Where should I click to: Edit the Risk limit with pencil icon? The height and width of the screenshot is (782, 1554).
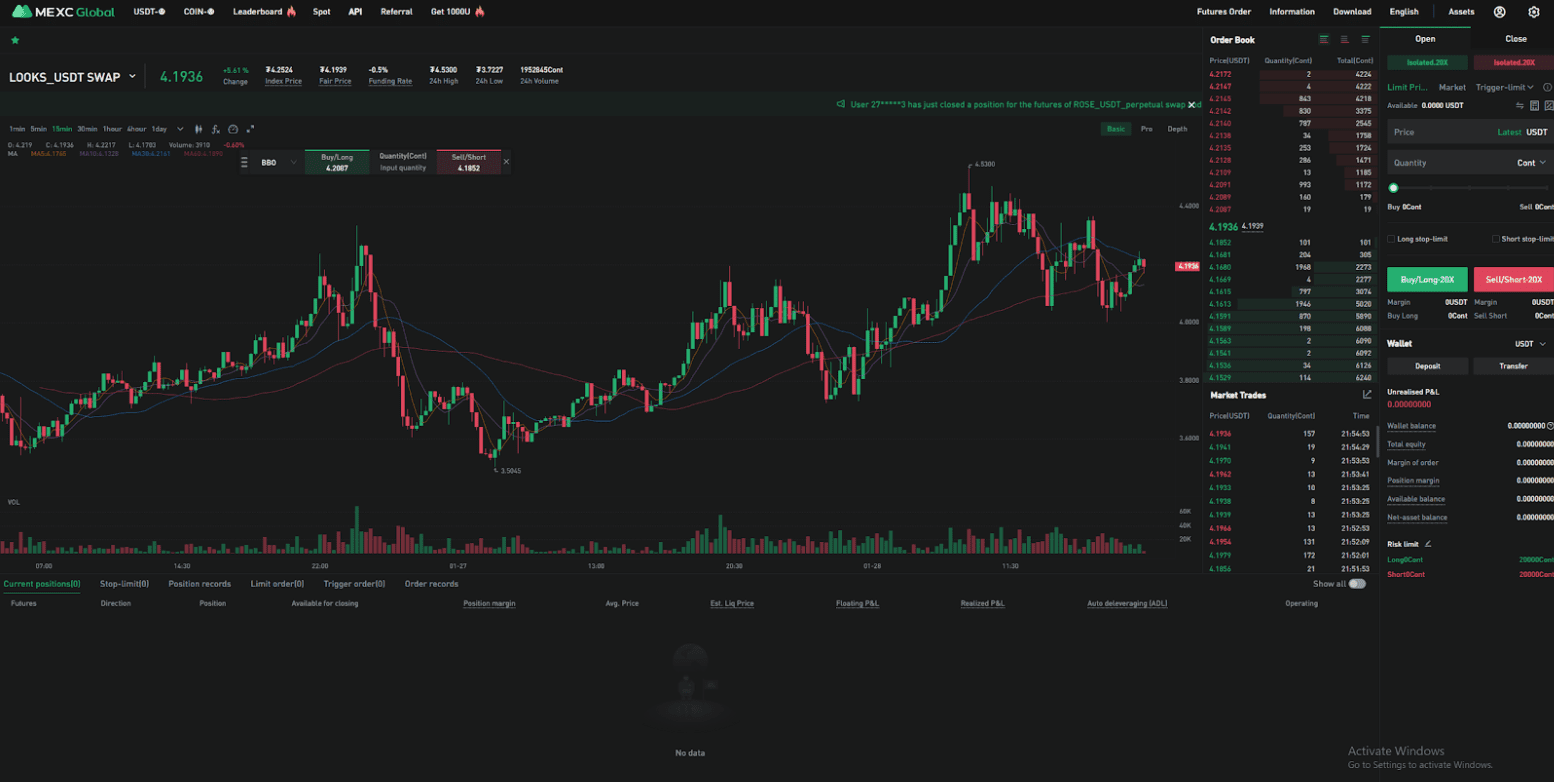(x=1428, y=544)
